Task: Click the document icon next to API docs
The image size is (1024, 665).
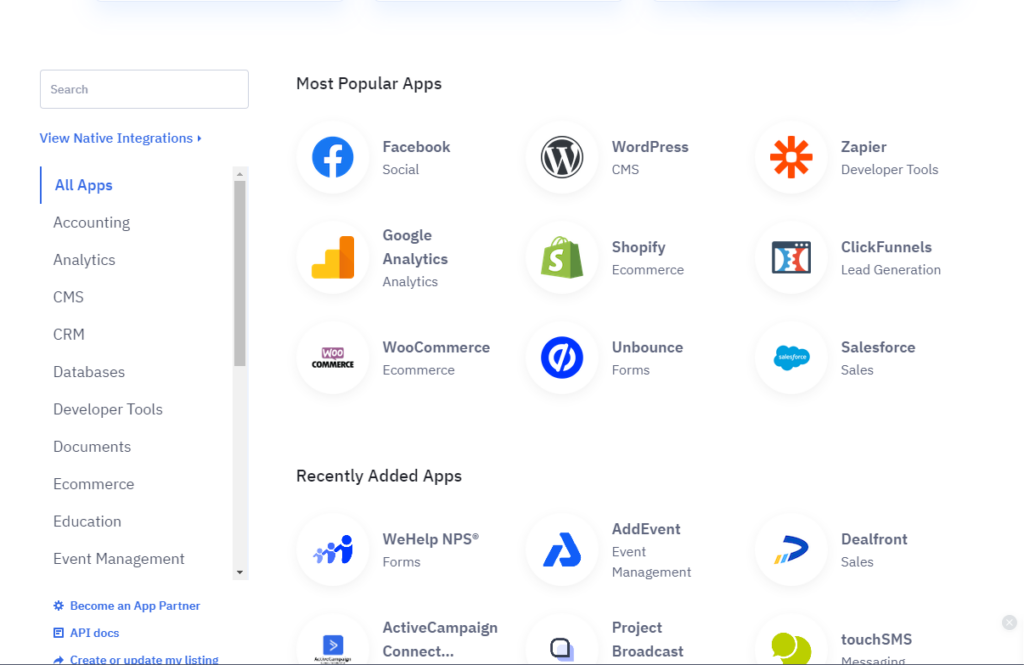Action: 59,632
